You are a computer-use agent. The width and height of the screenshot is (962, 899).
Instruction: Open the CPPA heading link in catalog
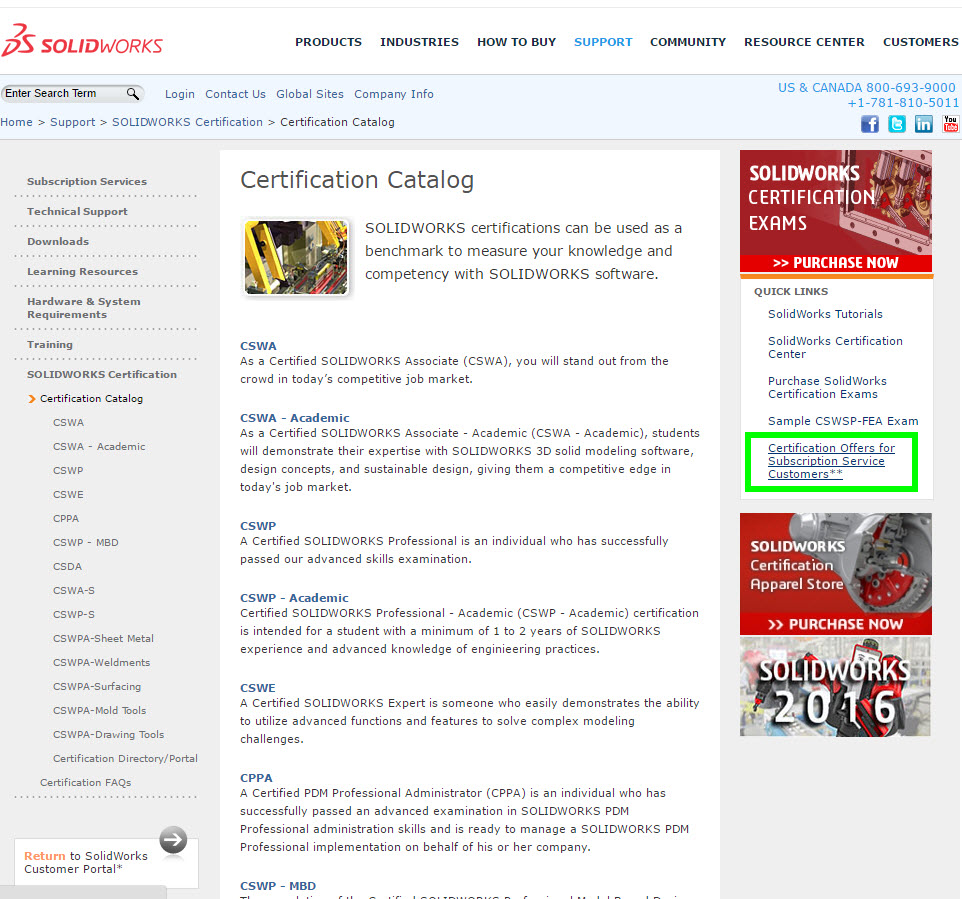pyautogui.click(x=256, y=778)
